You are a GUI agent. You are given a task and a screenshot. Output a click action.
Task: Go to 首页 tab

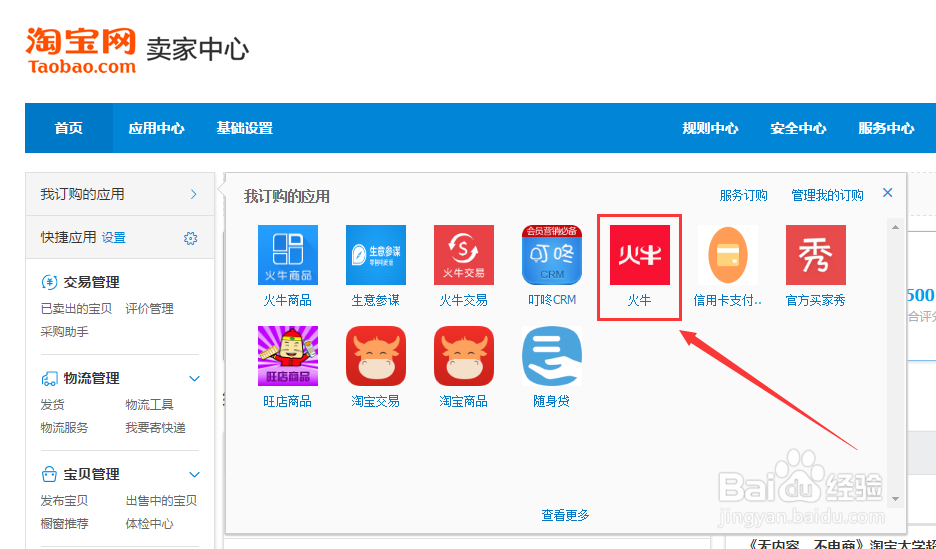(x=69, y=128)
